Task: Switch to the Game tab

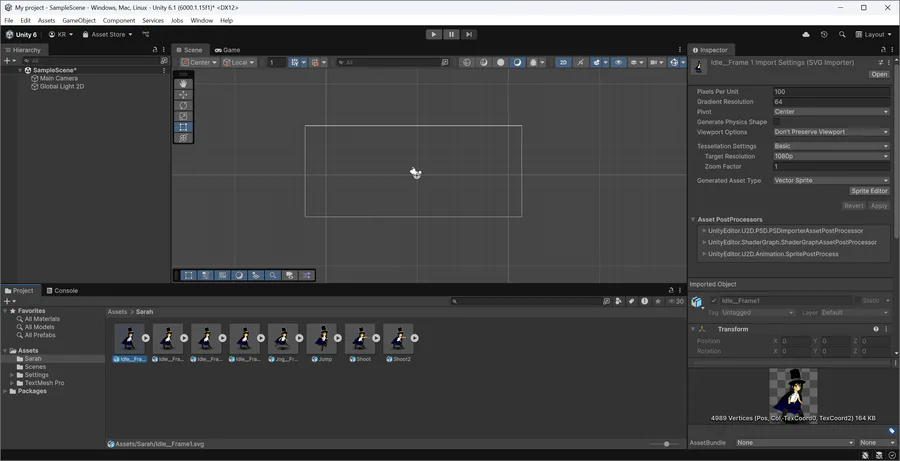Action: (227, 50)
